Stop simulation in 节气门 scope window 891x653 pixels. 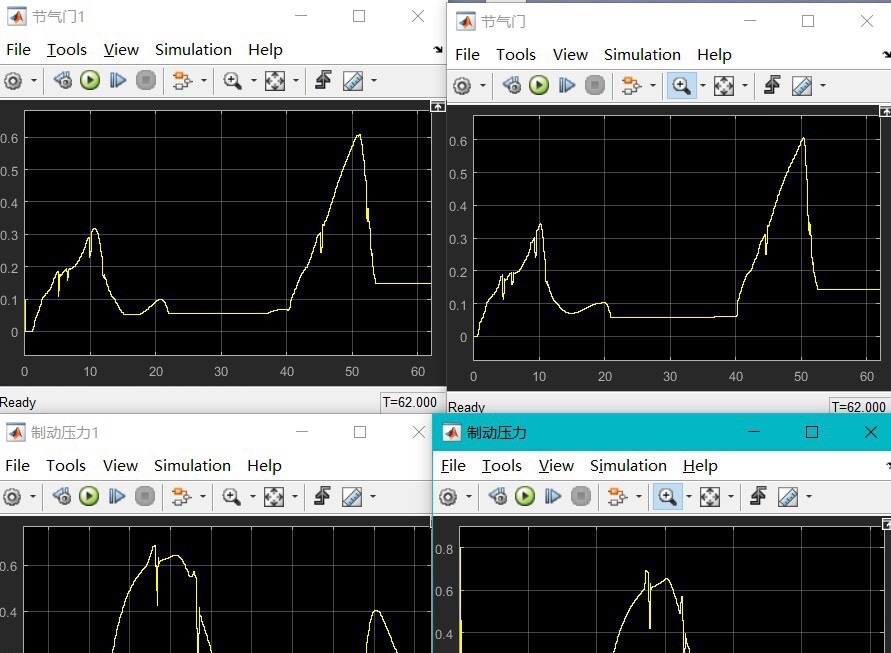(595, 85)
